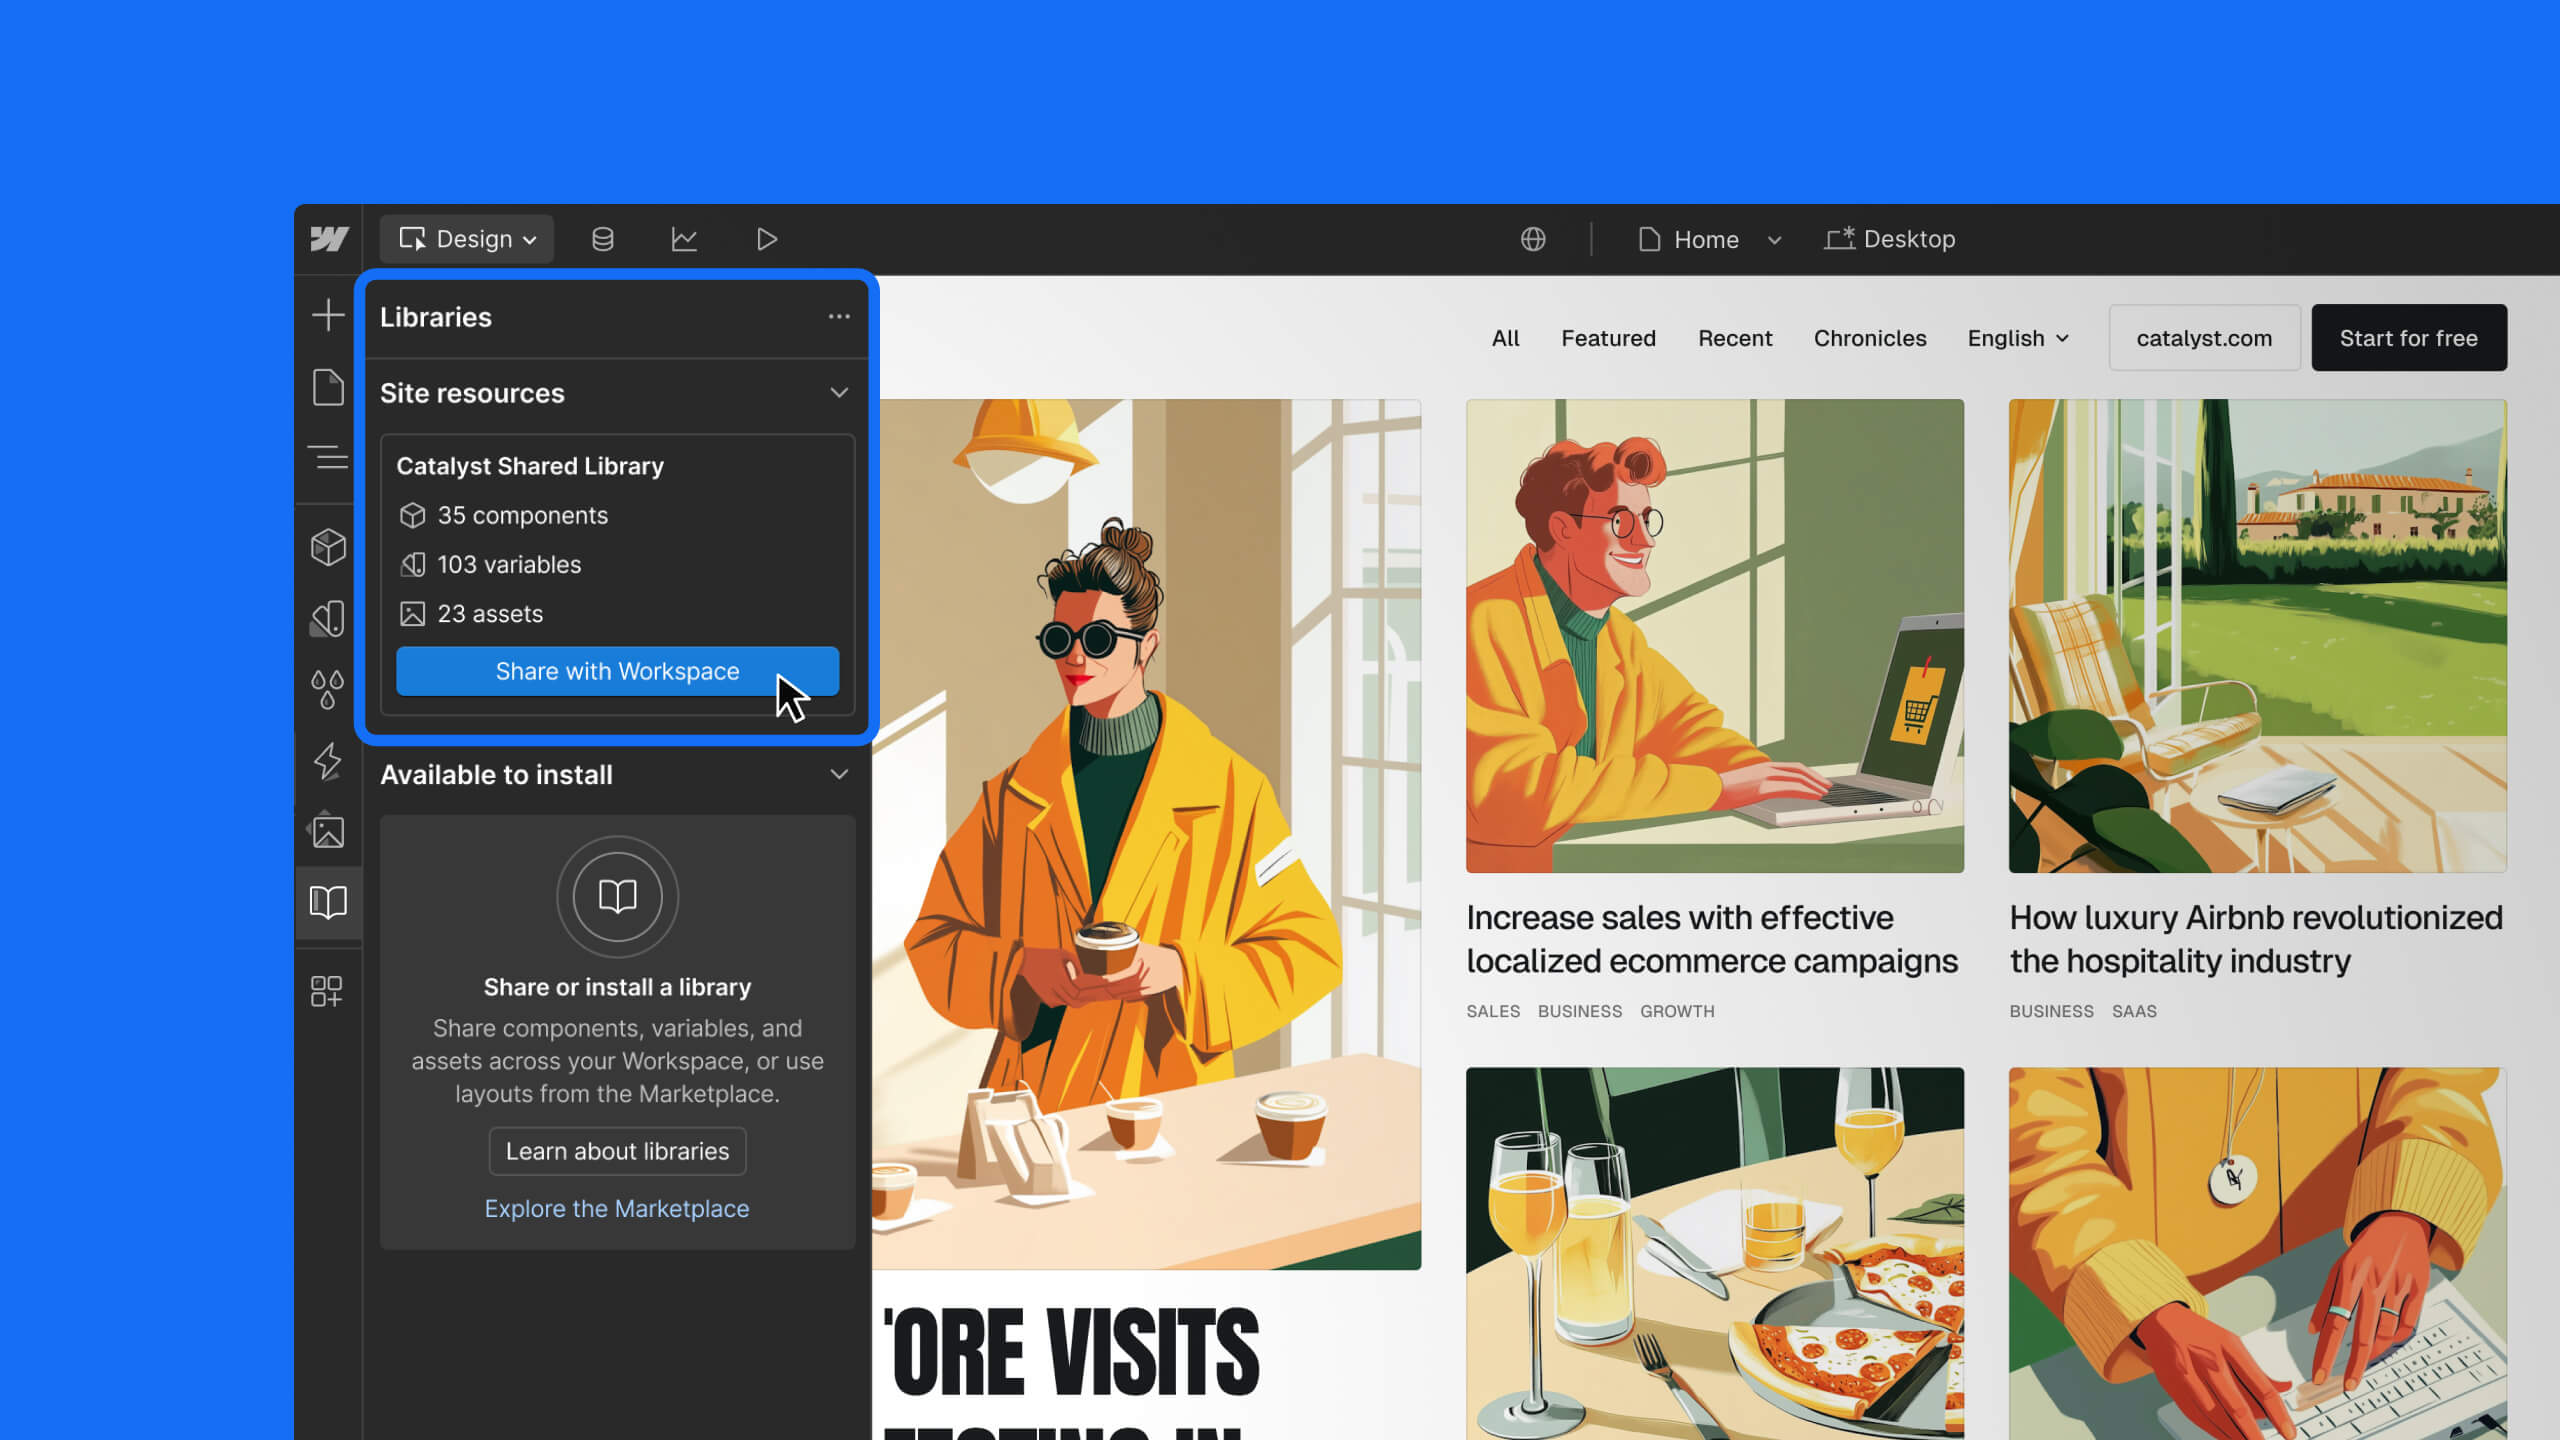This screenshot has width=2560, height=1440.
Task: Open the CMS collections panel
Action: [603, 238]
